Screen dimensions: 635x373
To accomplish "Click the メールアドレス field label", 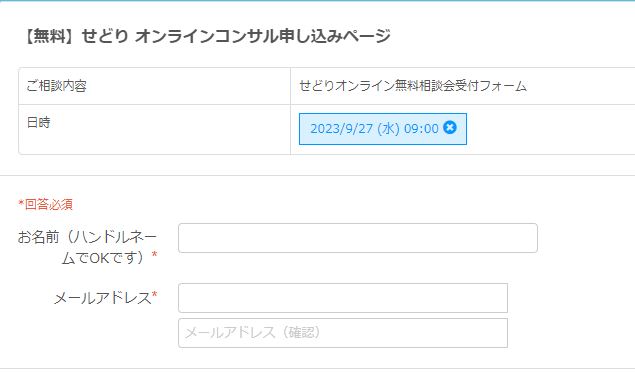I will [105, 298].
